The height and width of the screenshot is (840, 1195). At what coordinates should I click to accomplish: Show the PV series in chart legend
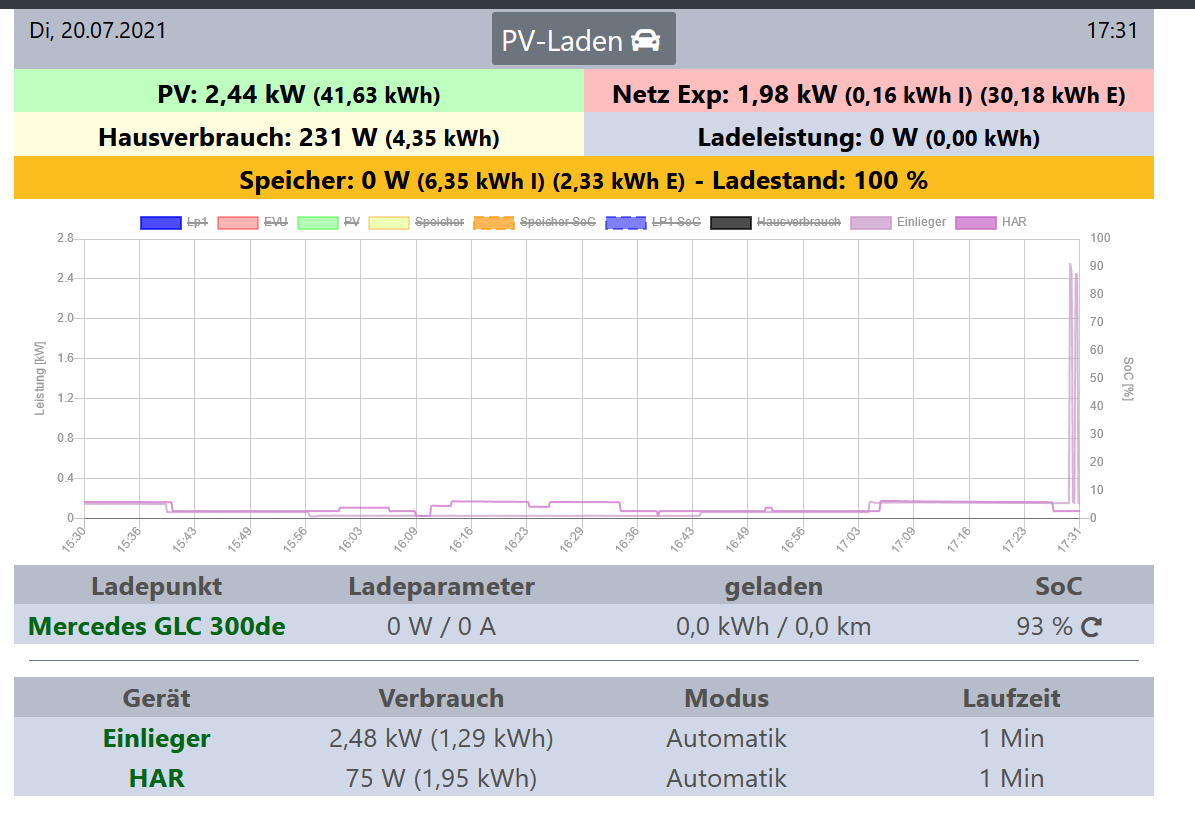coord(329,222)
